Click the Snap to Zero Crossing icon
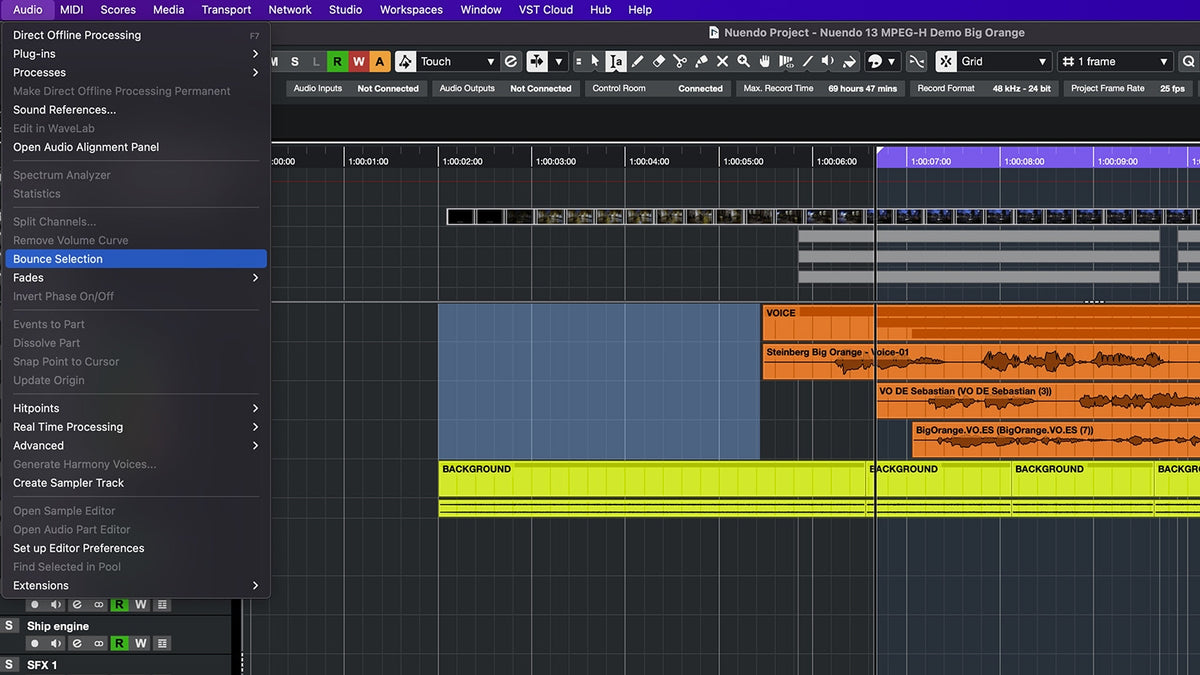 (x=916, y=61)
